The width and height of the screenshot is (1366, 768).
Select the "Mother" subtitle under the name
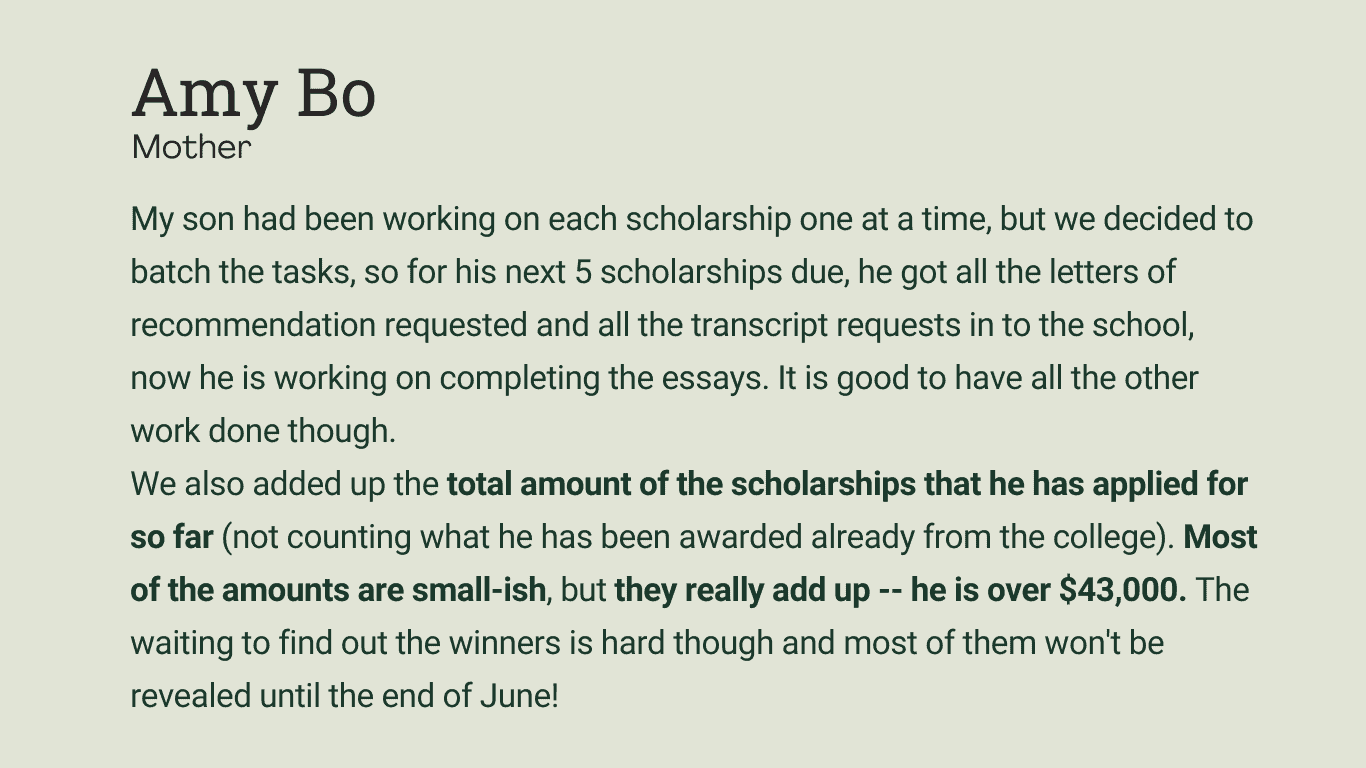(191, 148)
